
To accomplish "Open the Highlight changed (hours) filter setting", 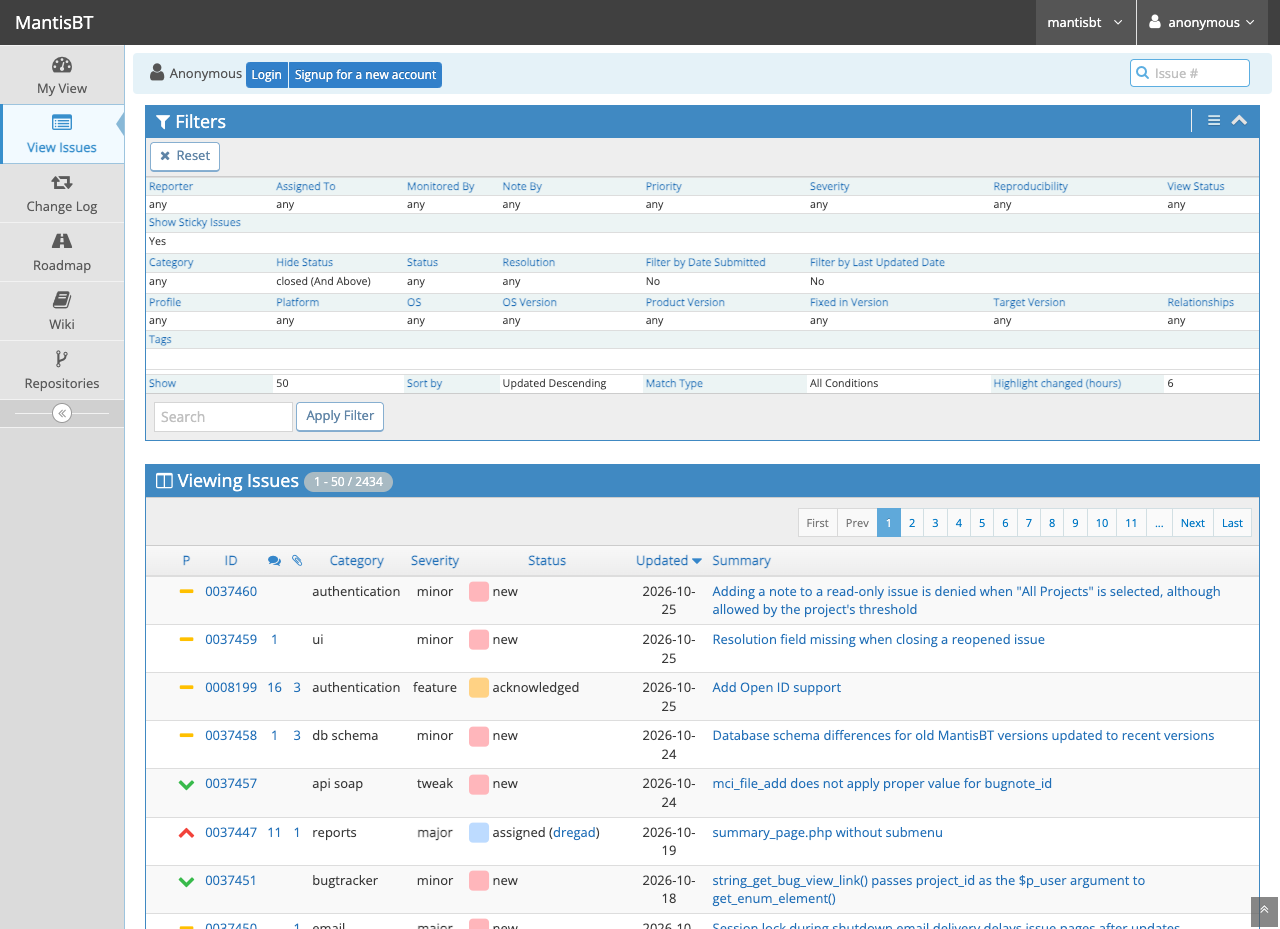I will (1057, 383).
